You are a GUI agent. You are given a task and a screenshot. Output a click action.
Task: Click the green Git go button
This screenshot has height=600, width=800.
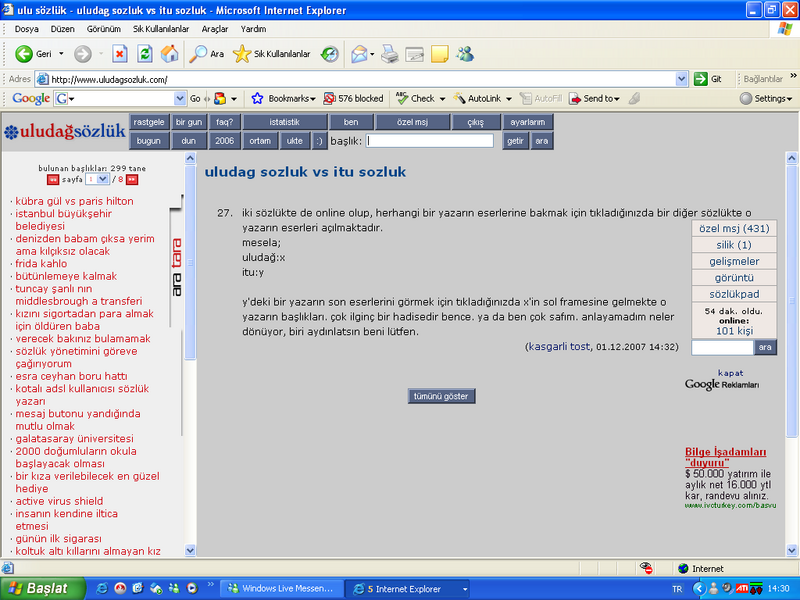[x=708, y=79]
